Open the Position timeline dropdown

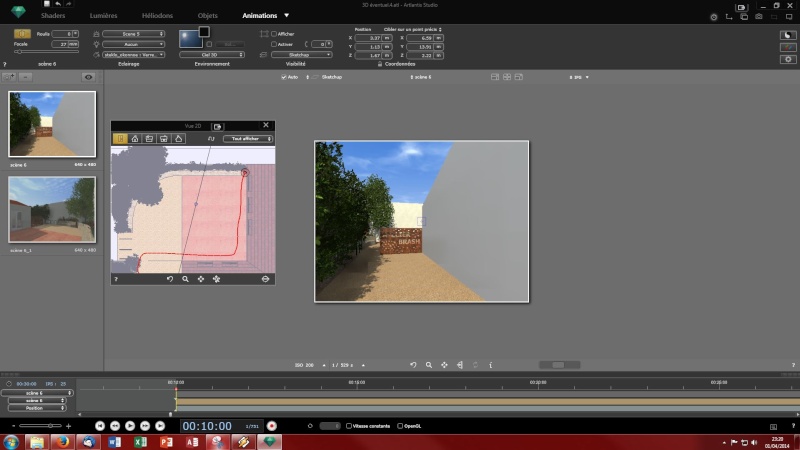coord(37,408)
